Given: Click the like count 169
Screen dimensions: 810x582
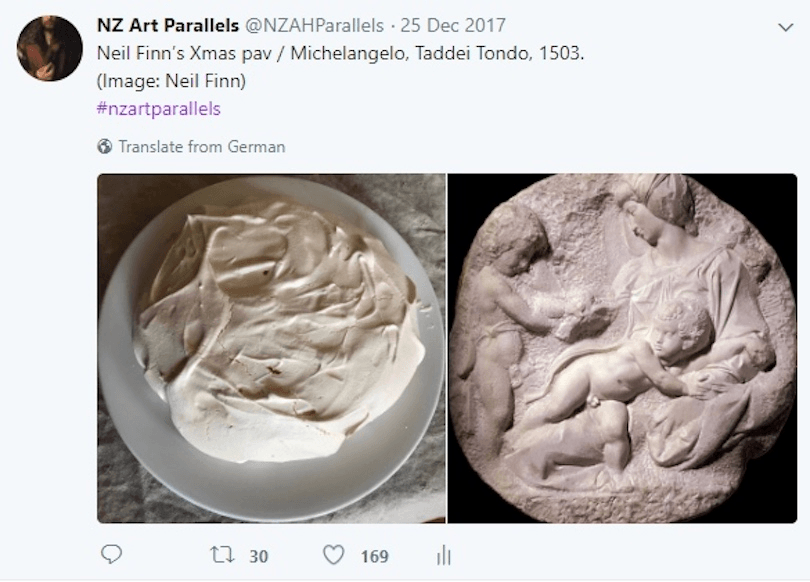Looking at the screenshot, I should pos(374,556).
